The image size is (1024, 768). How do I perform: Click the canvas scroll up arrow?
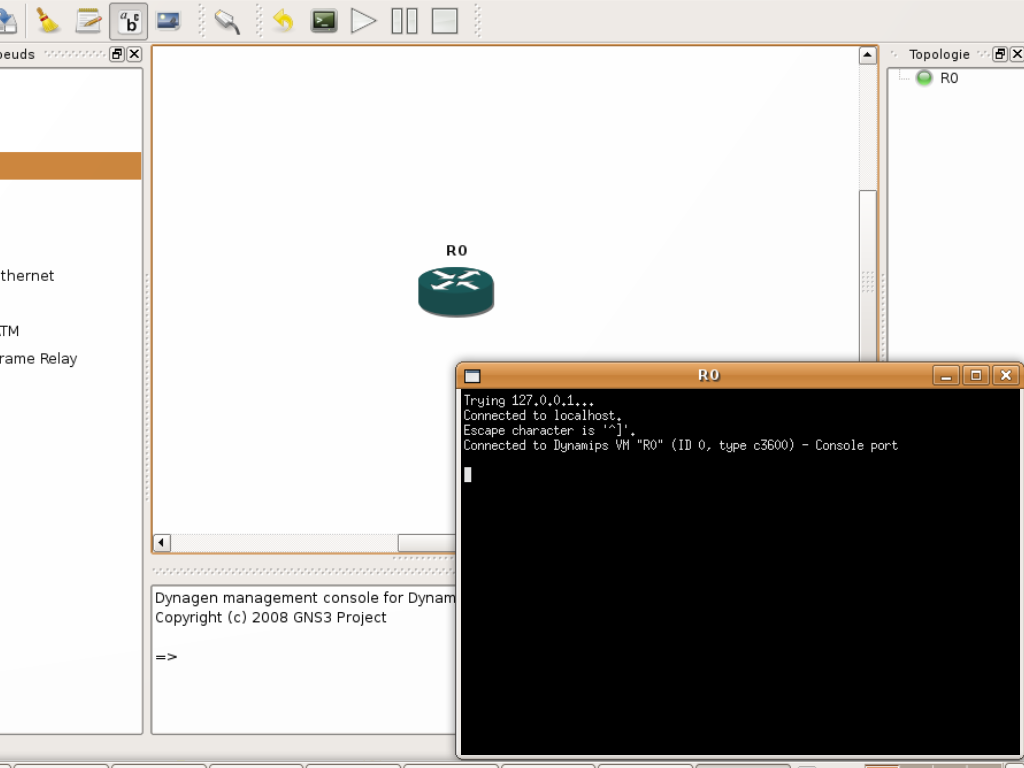click(867, 55)
